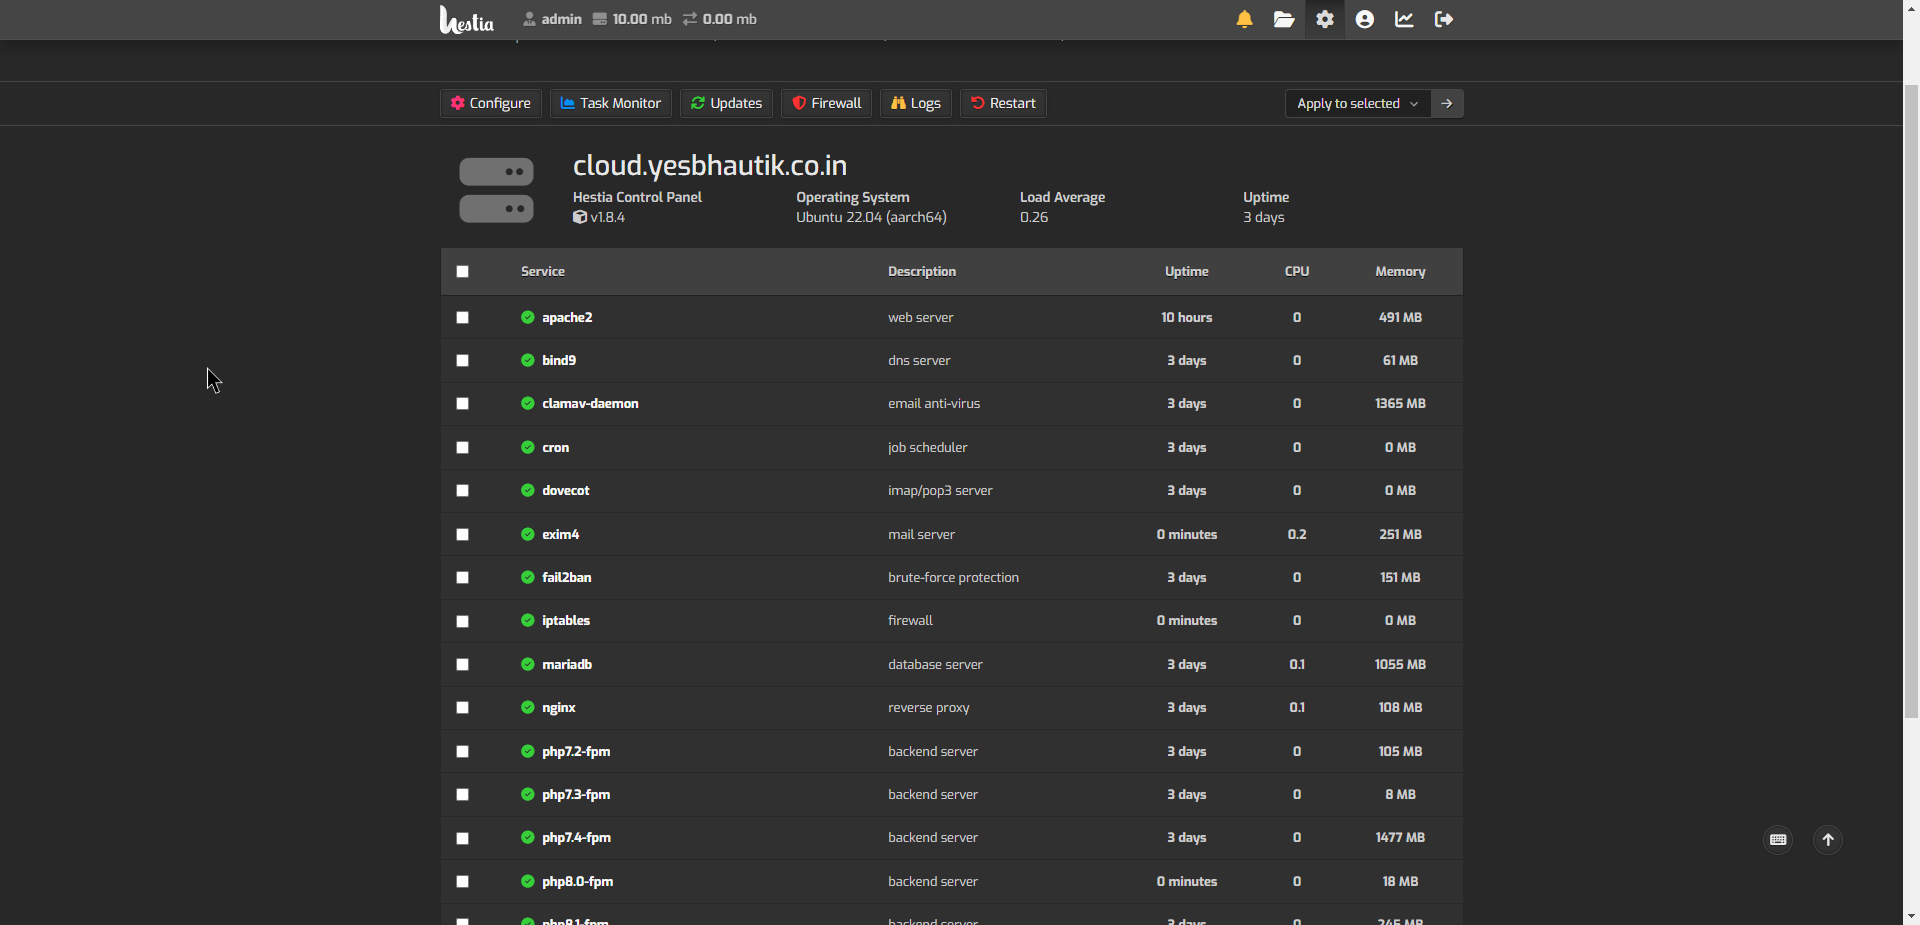The image size is (1920, 925).
Task: Log out using the exit icon
Action: (1444, 19)
